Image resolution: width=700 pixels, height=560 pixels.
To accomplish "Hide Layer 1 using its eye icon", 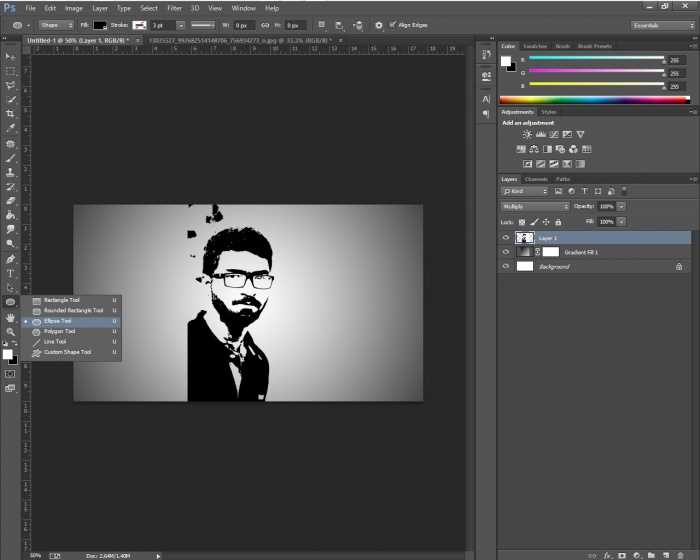I will [x=506, y=238].
